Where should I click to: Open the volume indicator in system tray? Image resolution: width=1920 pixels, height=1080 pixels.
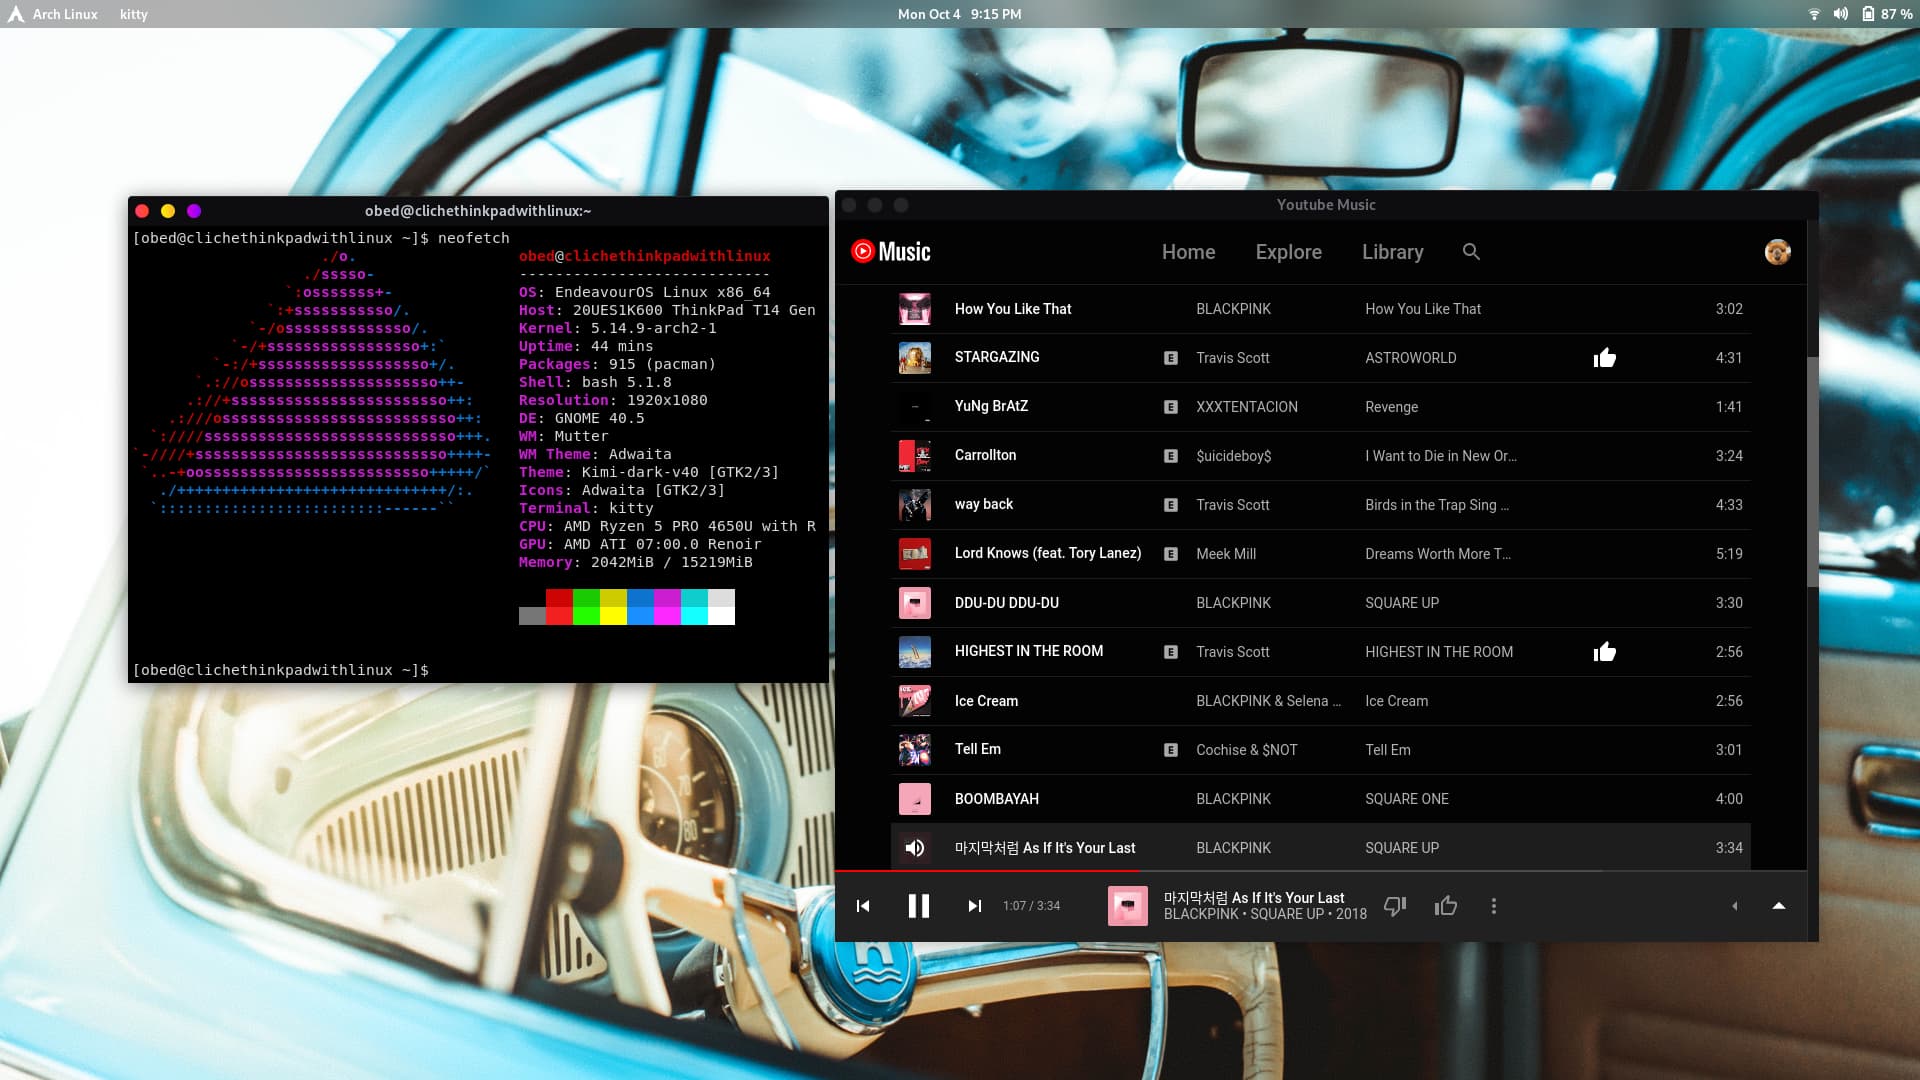[1840, 14]
